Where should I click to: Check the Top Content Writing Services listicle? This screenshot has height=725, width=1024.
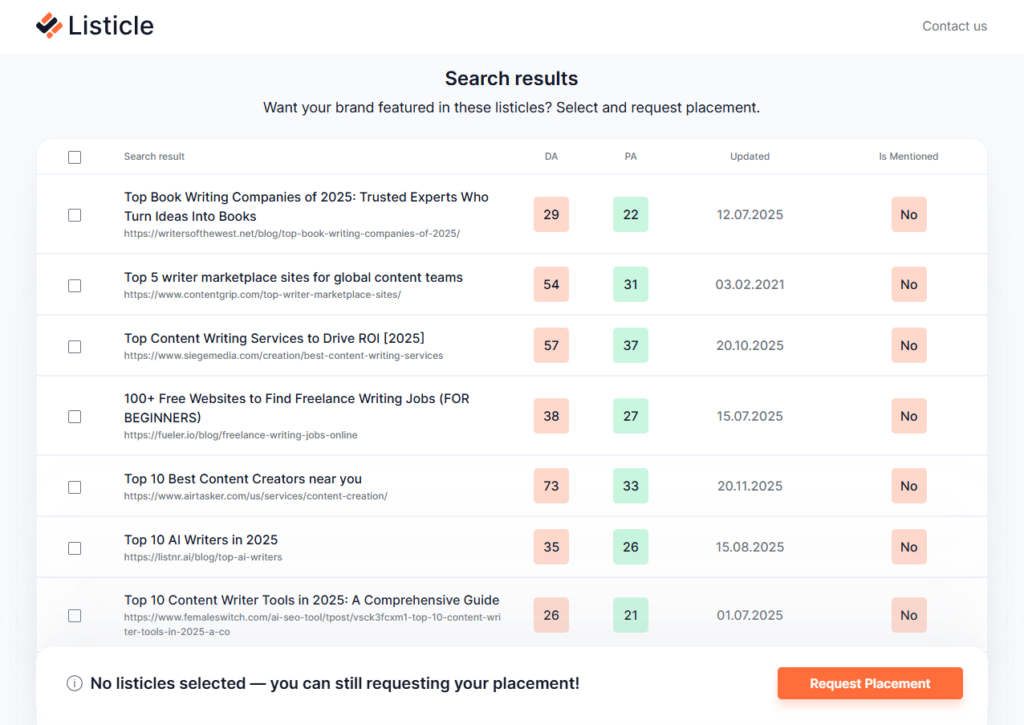tap(74, 345)
